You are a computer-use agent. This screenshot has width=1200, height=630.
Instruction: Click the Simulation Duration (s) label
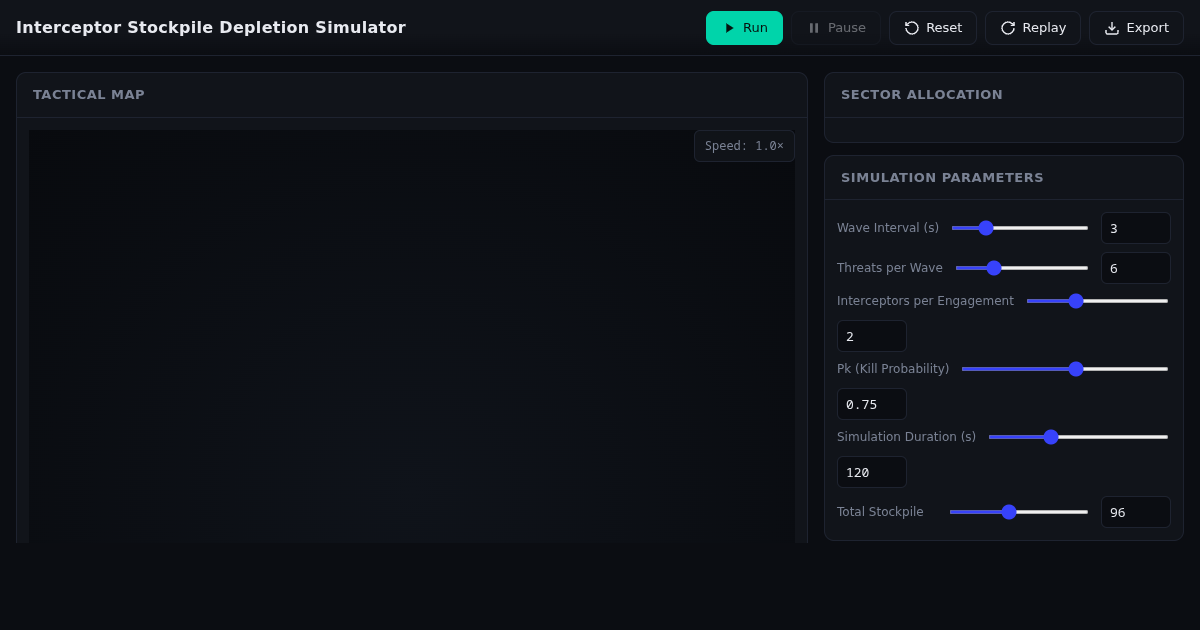tap(906, 437)
